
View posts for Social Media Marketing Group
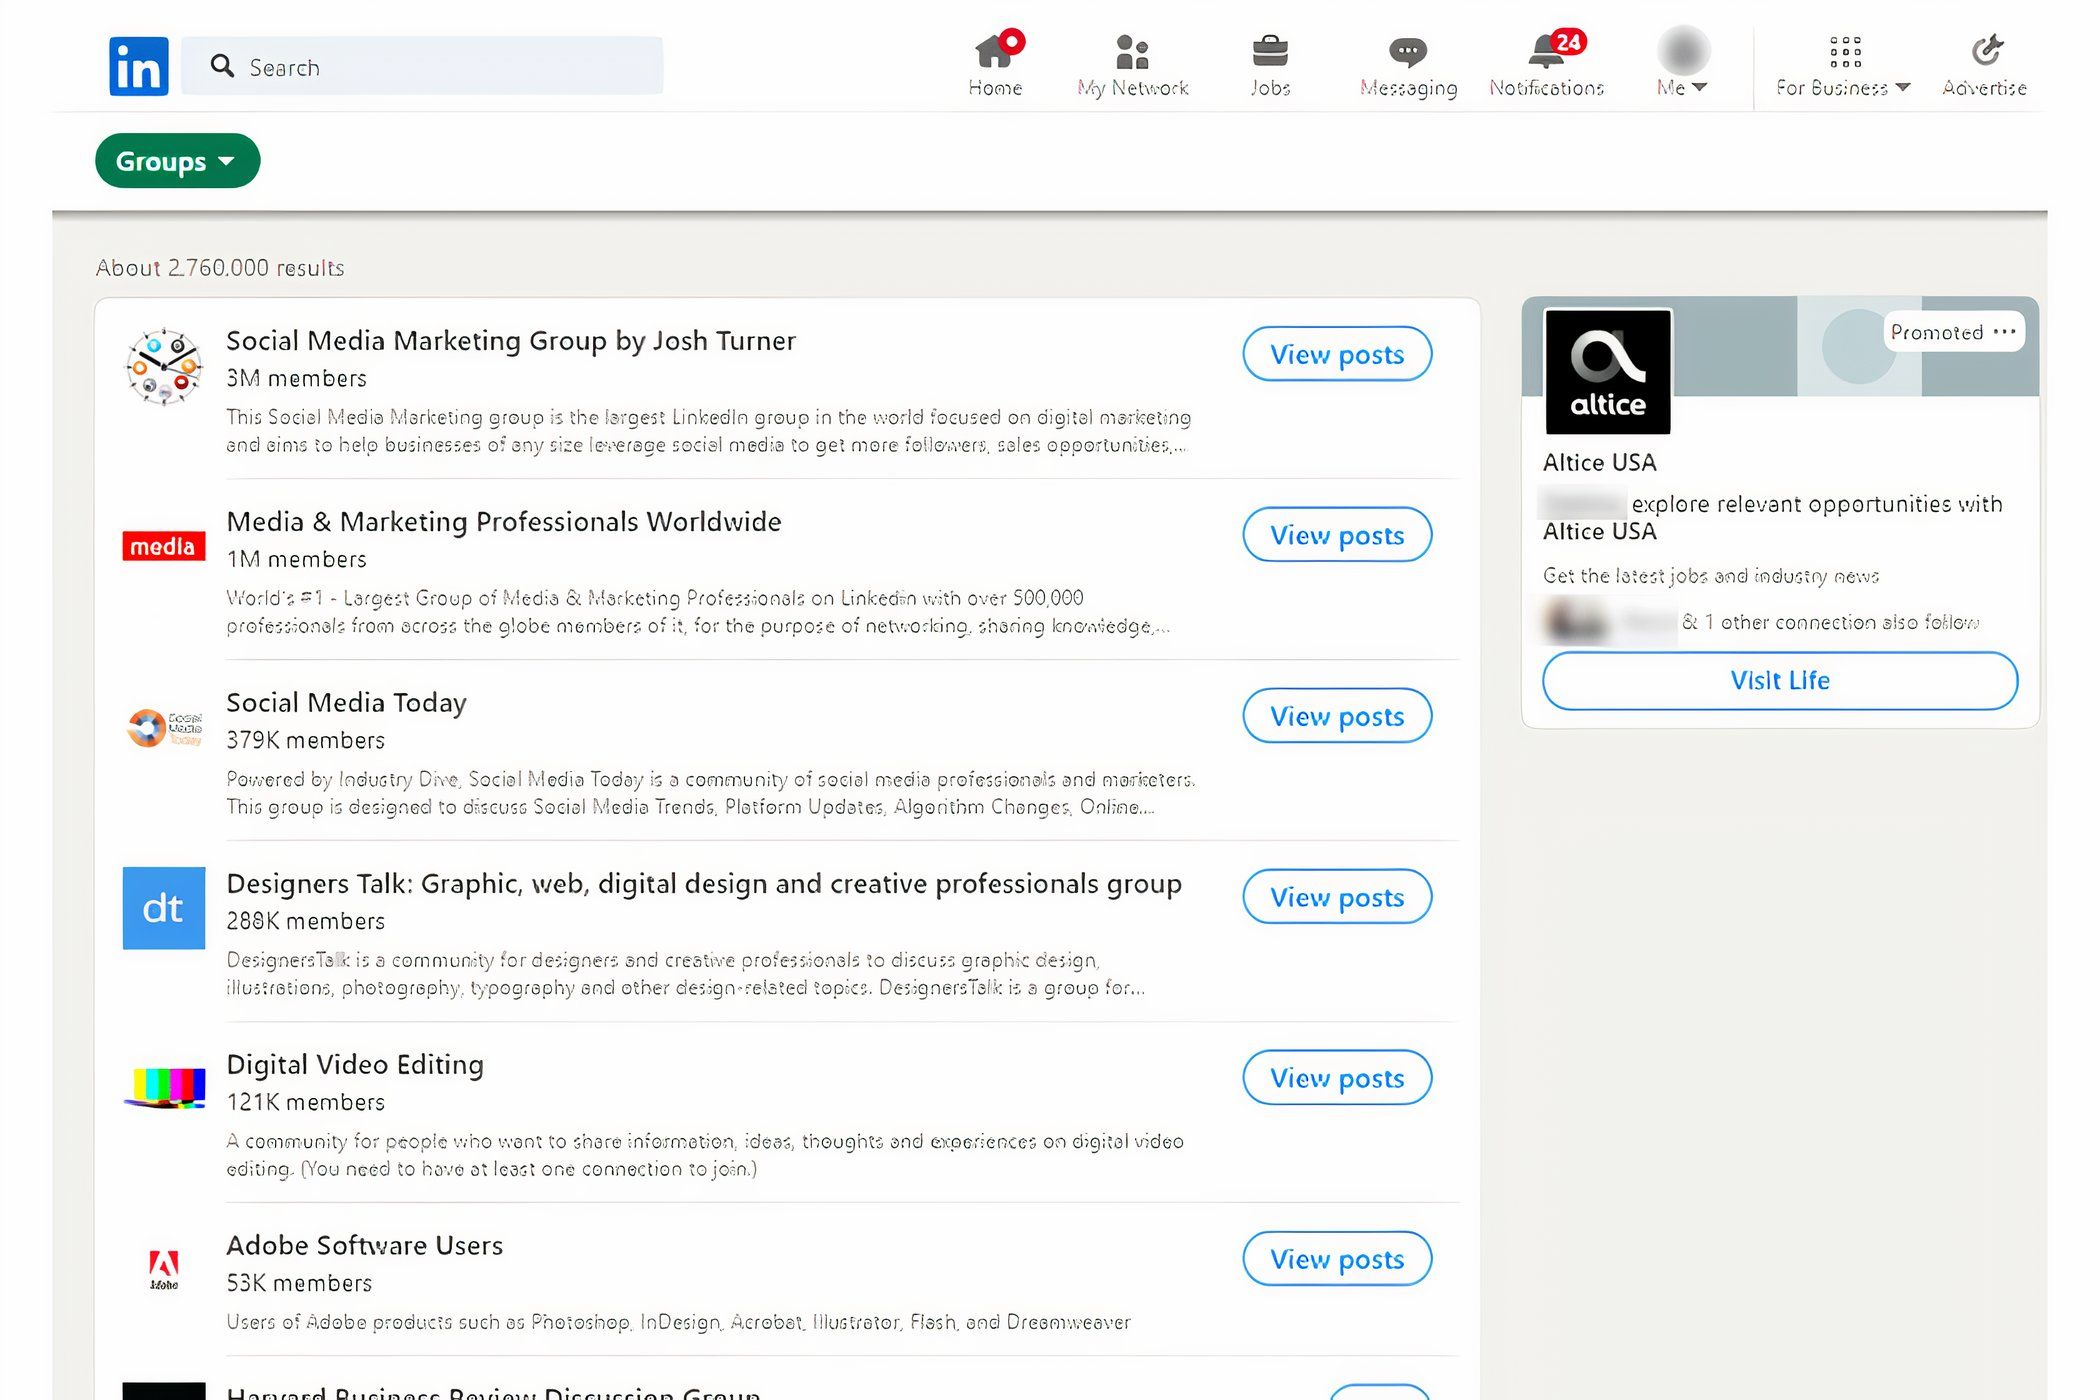point(1337,354)
